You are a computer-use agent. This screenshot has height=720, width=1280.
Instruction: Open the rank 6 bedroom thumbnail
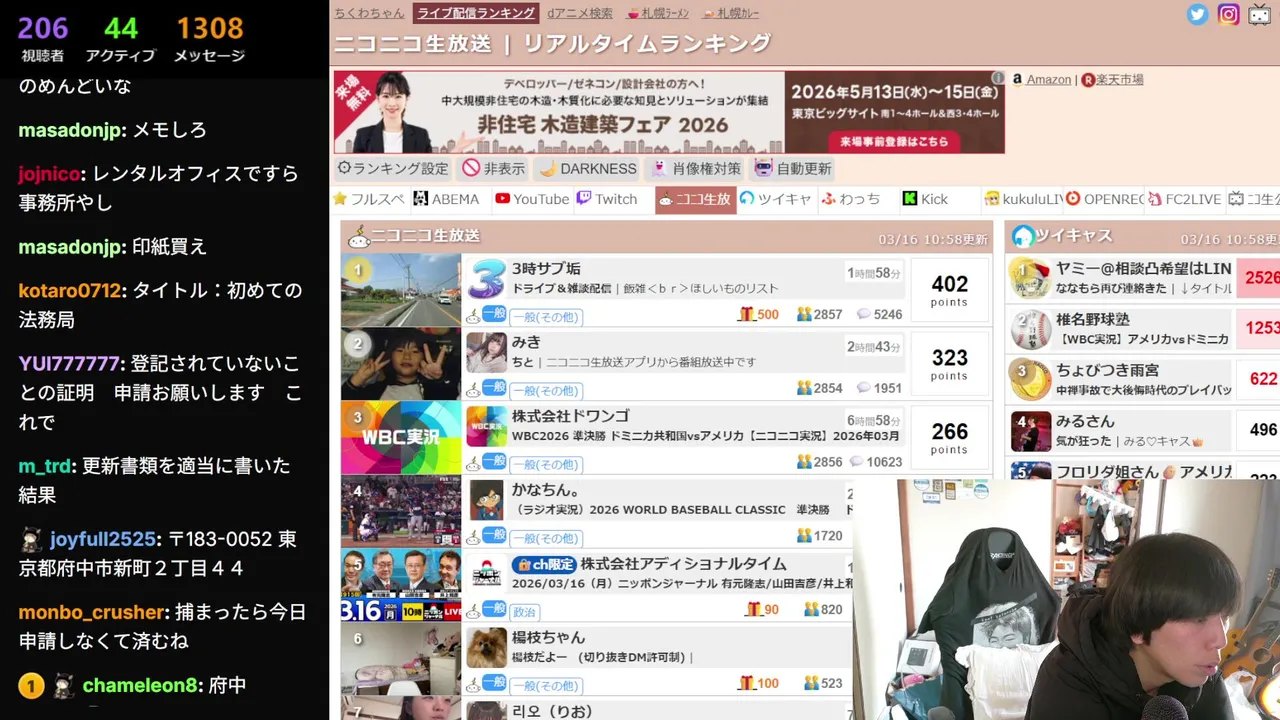pos(401,659)
